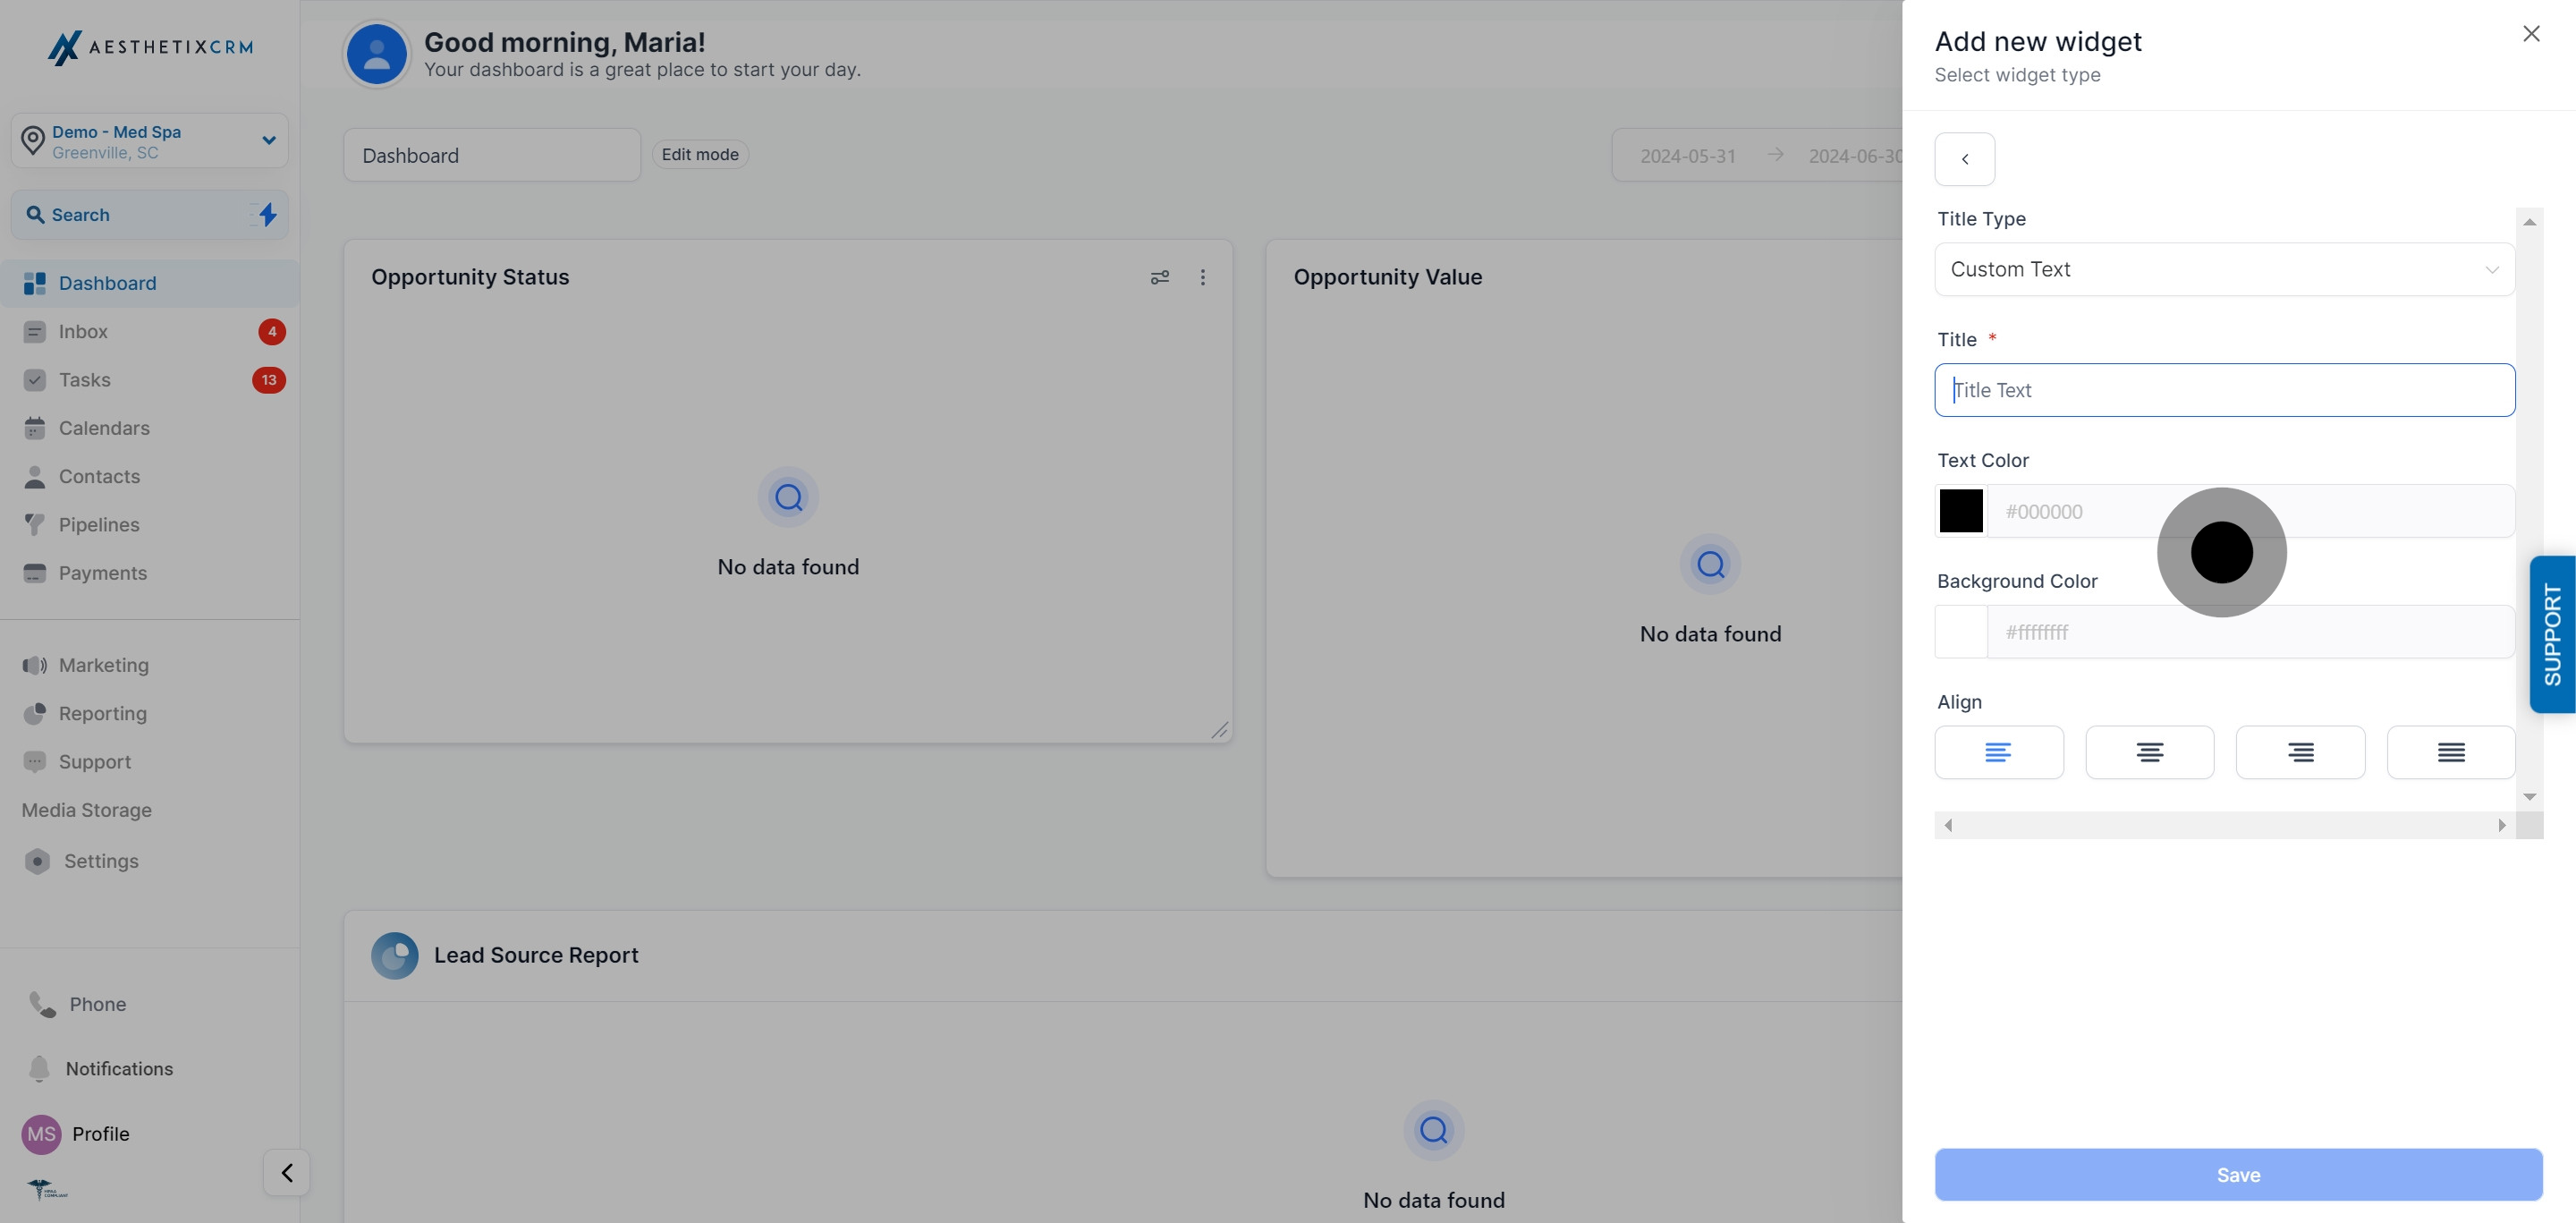This screenshot has height=1223, width=2576.
Task: Save the new widget
Action: pyautogui.click(x=2238, y=1175)
